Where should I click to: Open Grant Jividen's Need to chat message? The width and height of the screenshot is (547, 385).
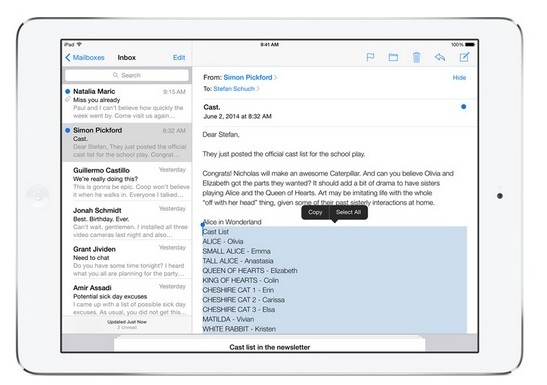click(127, 260)
